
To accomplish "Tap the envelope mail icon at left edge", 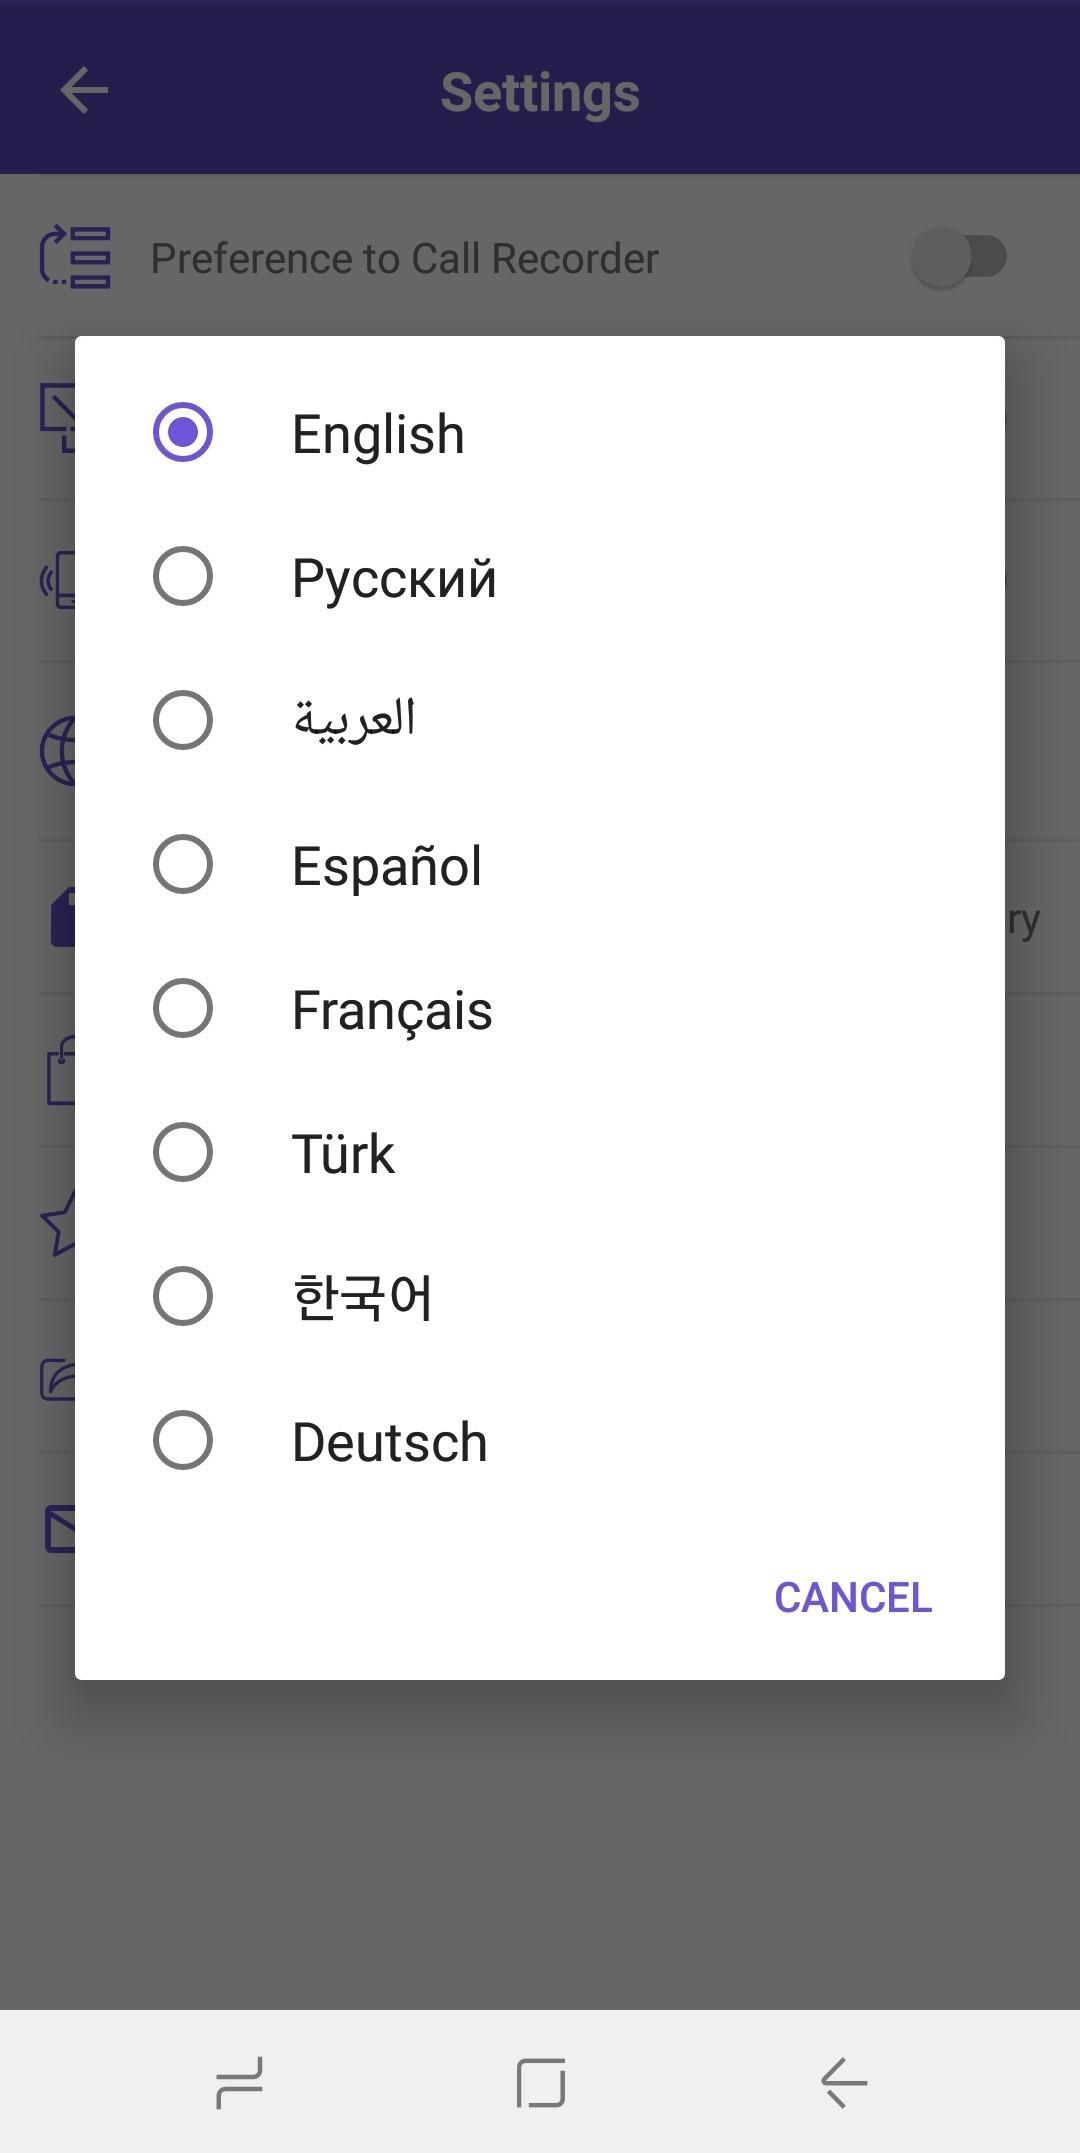I will [x=59, y=1529].
